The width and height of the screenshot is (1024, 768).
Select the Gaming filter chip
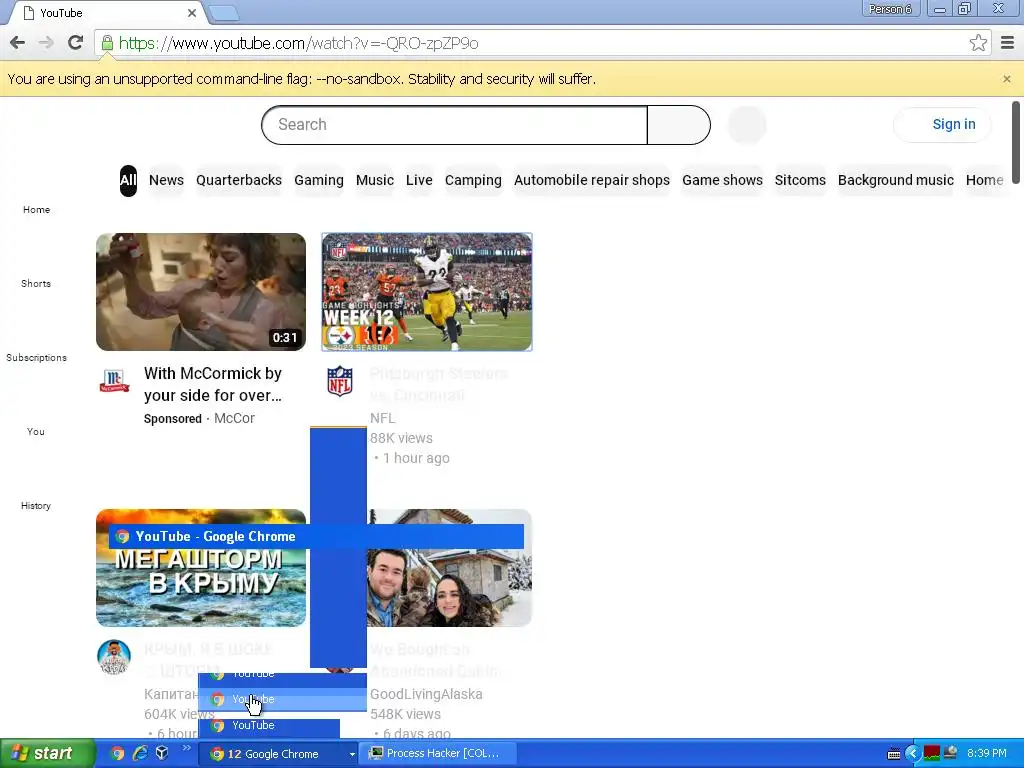319,180
